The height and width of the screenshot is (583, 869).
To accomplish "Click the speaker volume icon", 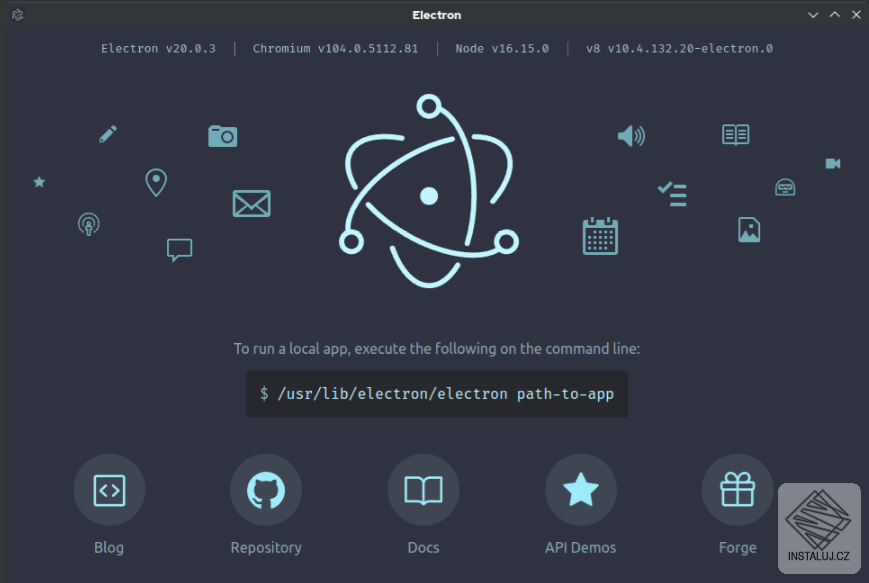I will tap(631, 136).
